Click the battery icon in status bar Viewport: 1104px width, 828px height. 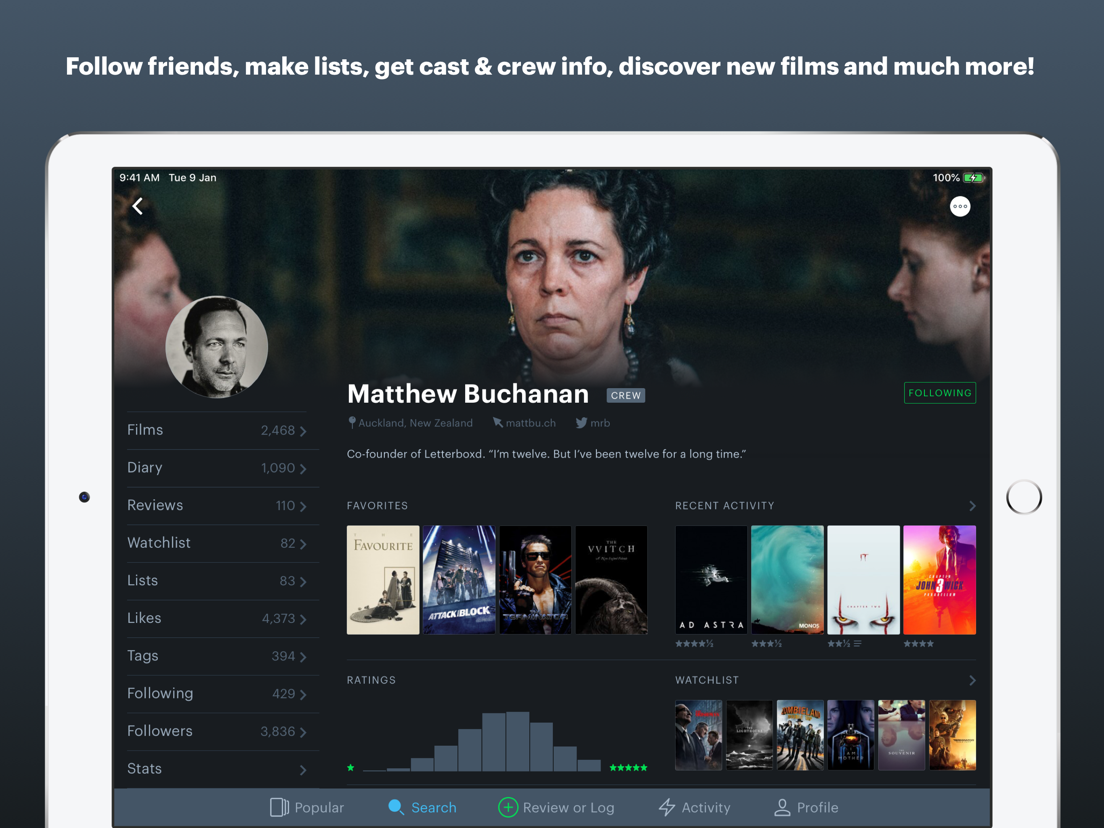pyautogui.click(x=974, y=177)
